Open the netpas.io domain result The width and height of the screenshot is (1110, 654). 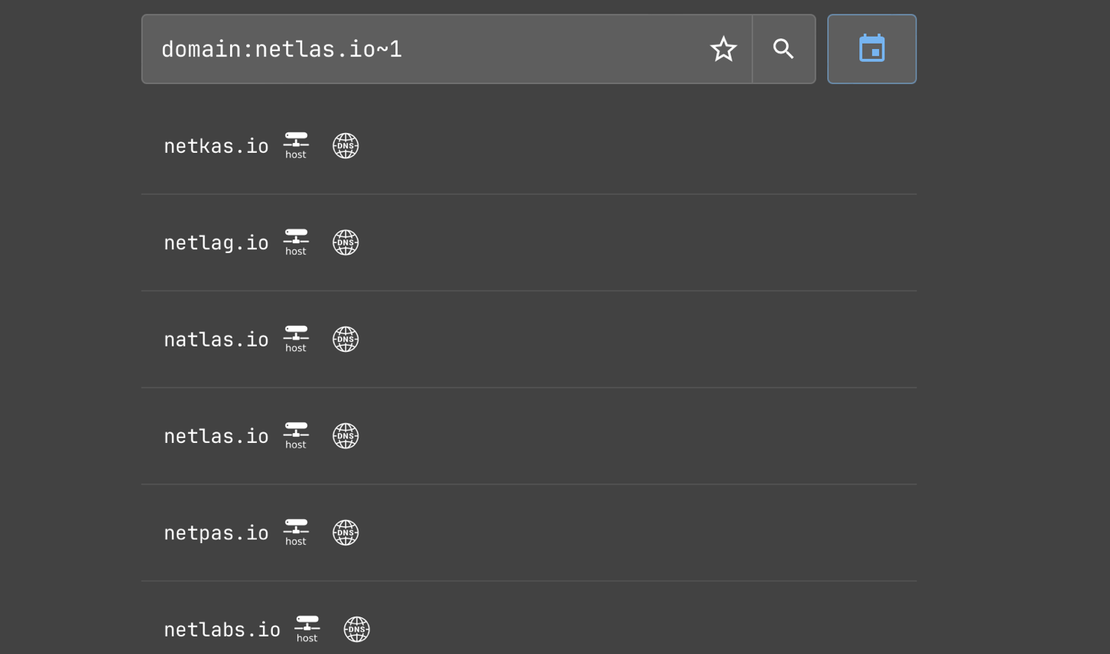coord(216,532)
